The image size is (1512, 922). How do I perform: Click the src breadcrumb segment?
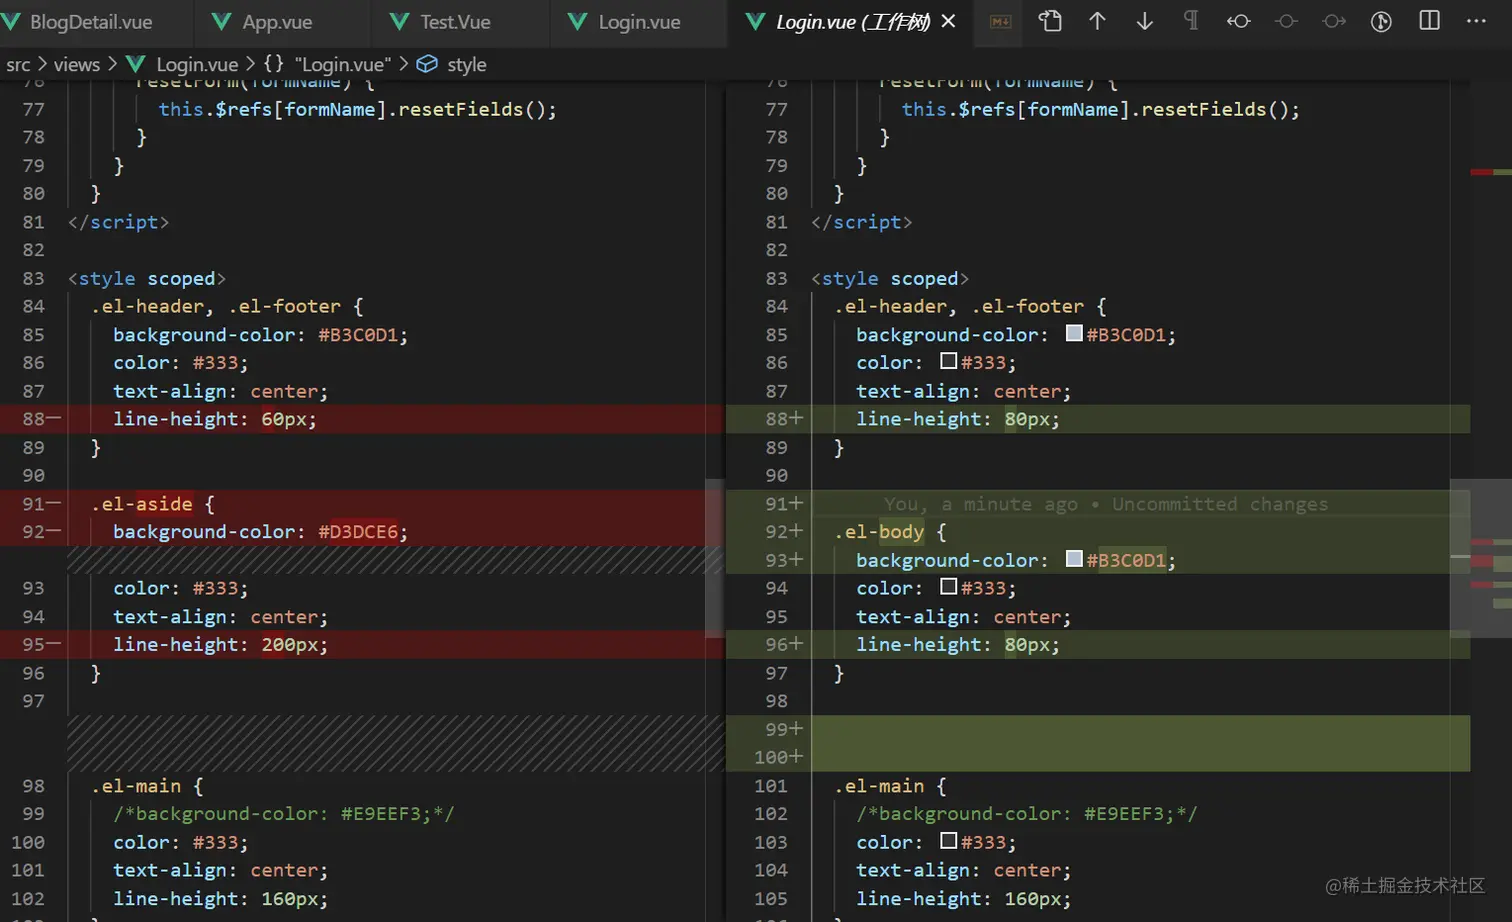pos(18,64)
